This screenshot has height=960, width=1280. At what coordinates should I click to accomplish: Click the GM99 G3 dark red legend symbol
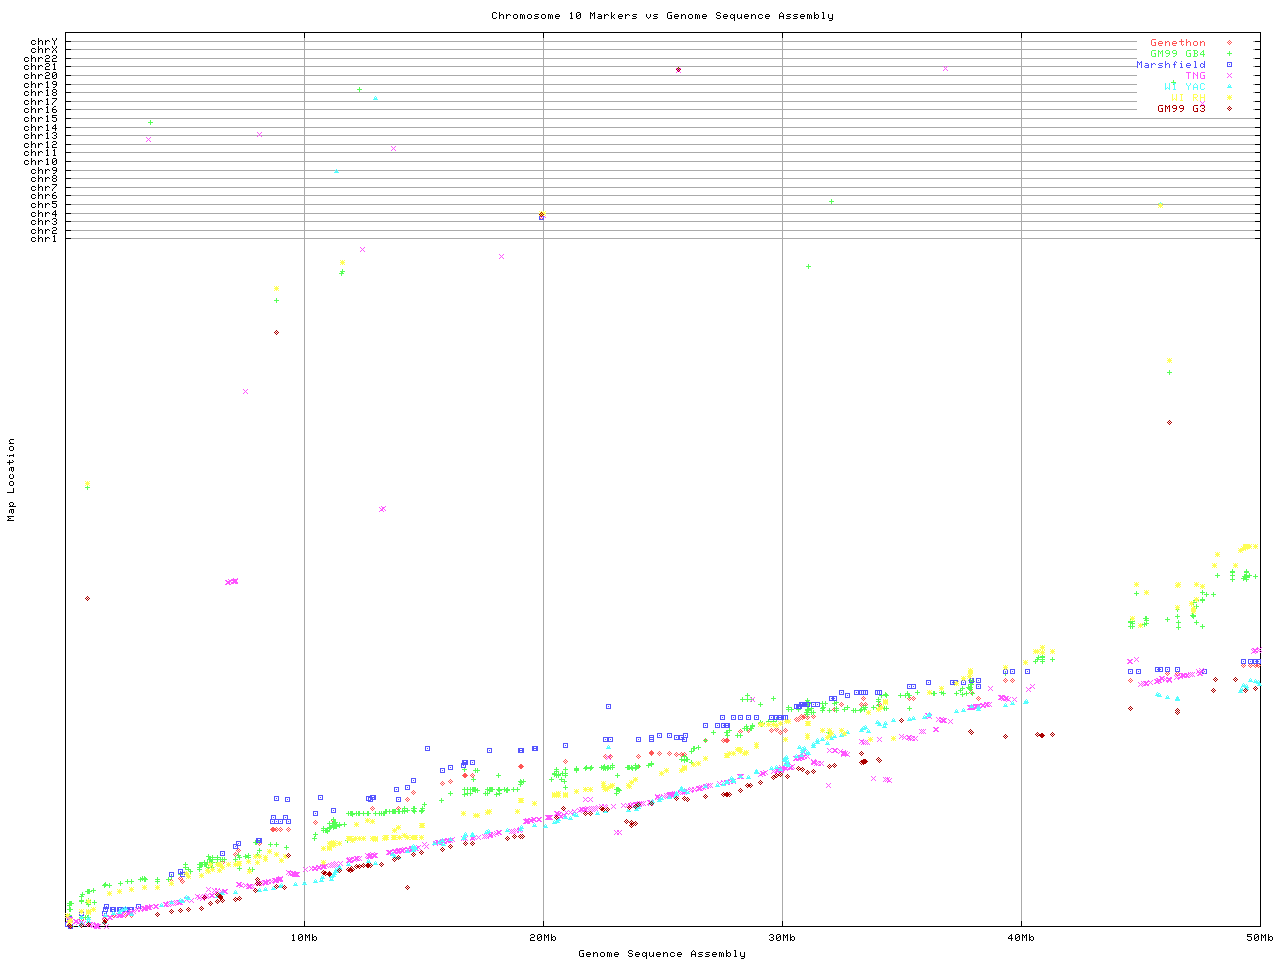[1229, 109]
